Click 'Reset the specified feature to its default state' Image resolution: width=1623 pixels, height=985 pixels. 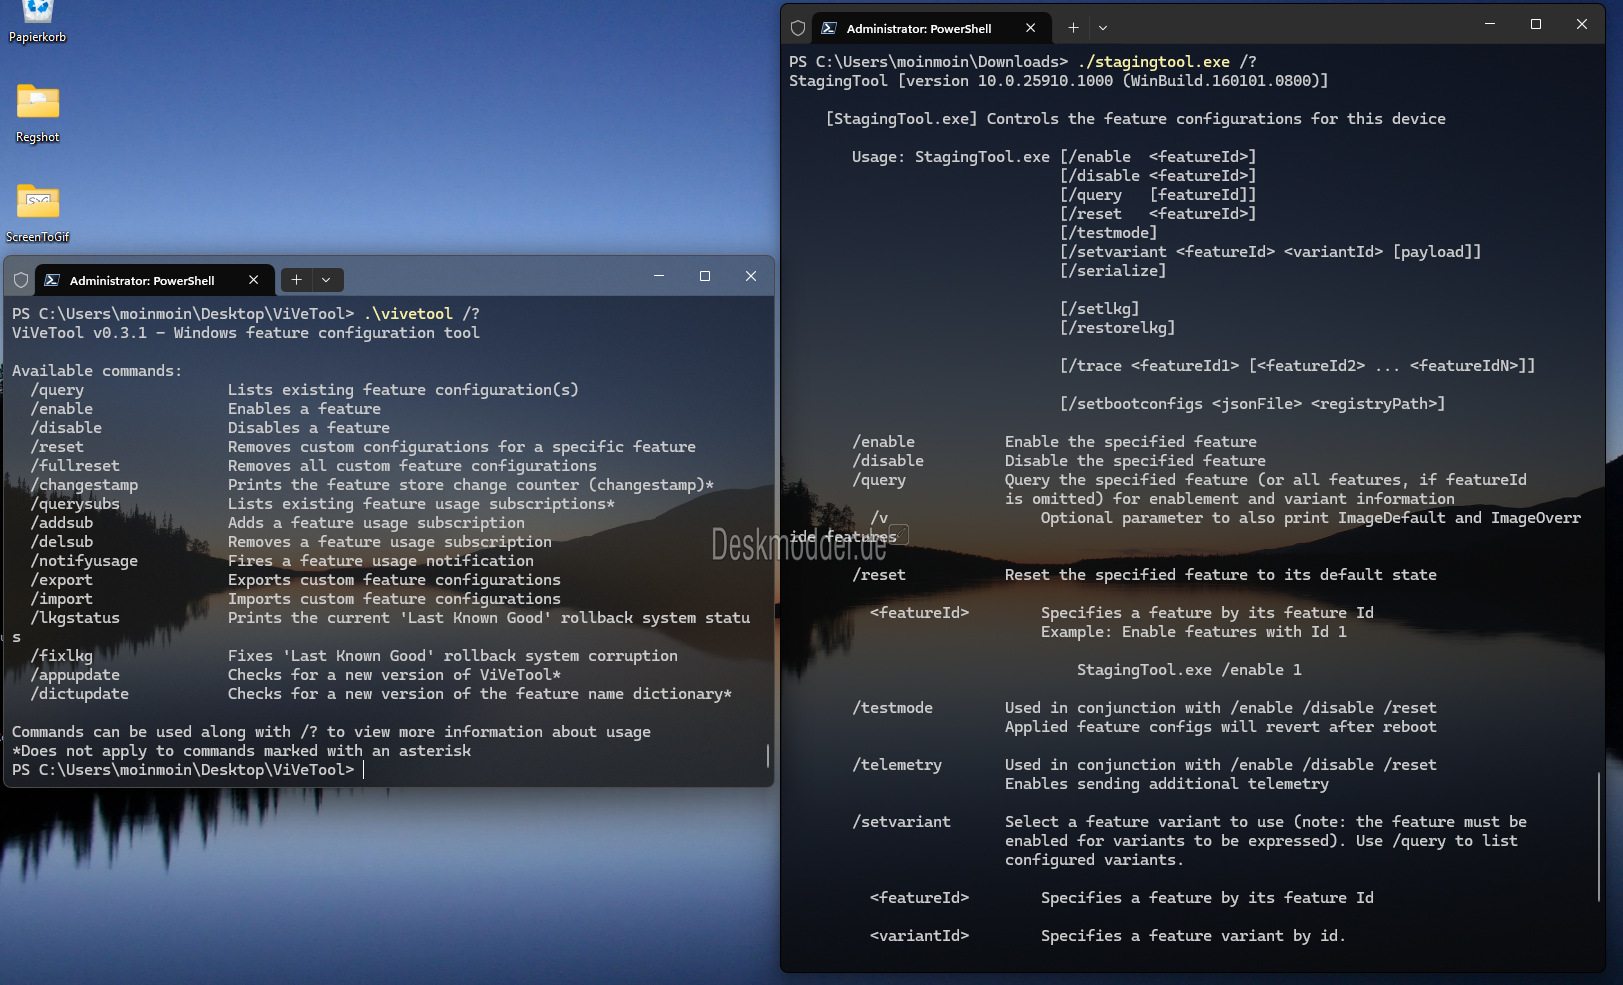1221,575
